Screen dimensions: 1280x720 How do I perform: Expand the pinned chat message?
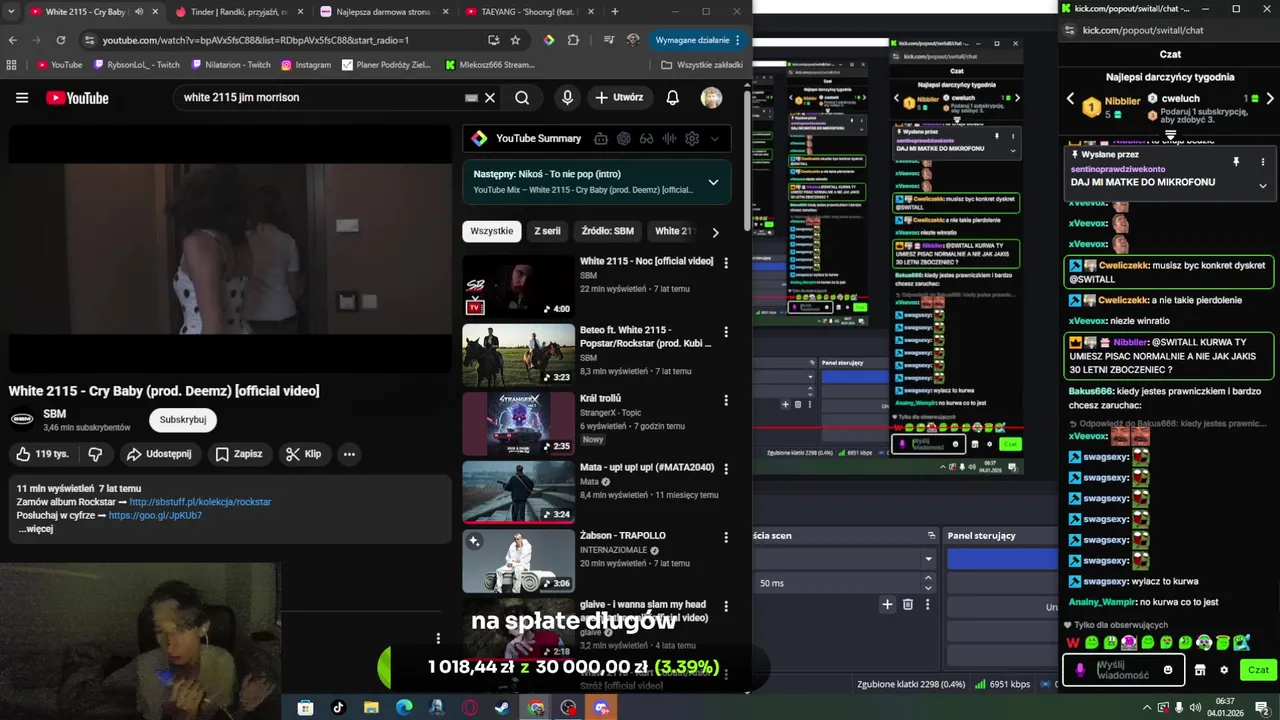point(1262,185)
